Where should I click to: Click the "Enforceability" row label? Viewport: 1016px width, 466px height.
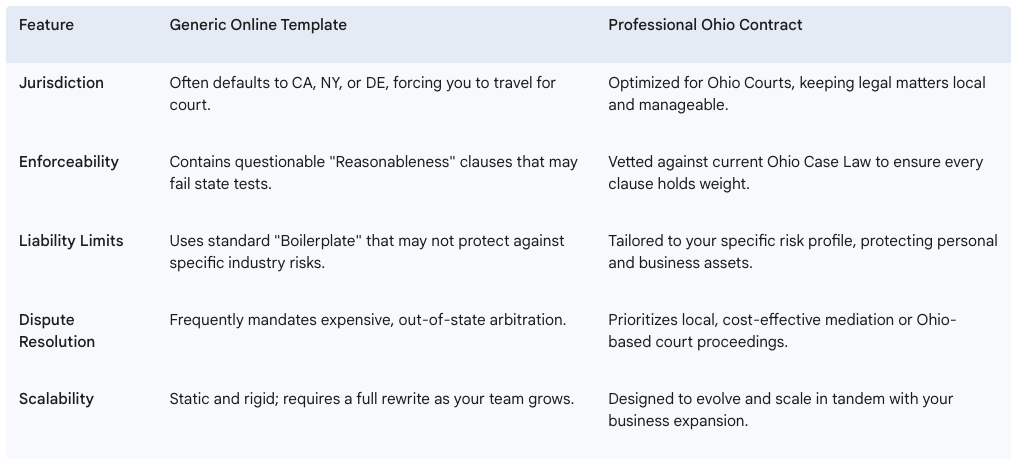[68, 162]
